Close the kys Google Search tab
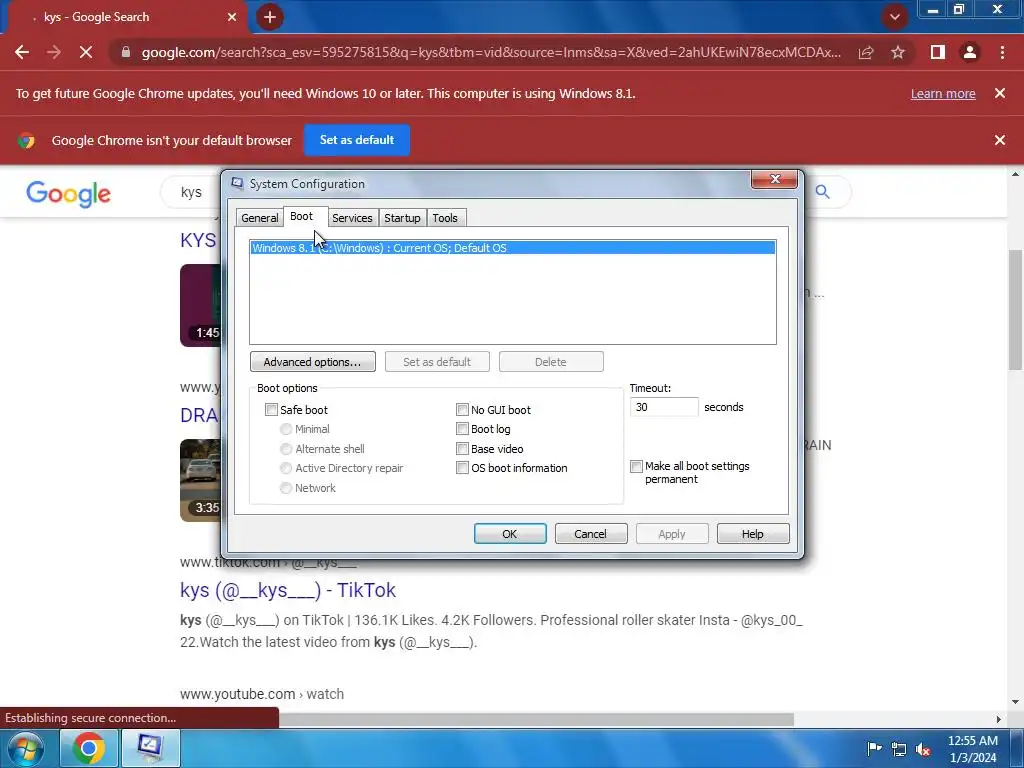Viewport: 1024px width, 768px height. pos(232,17)
